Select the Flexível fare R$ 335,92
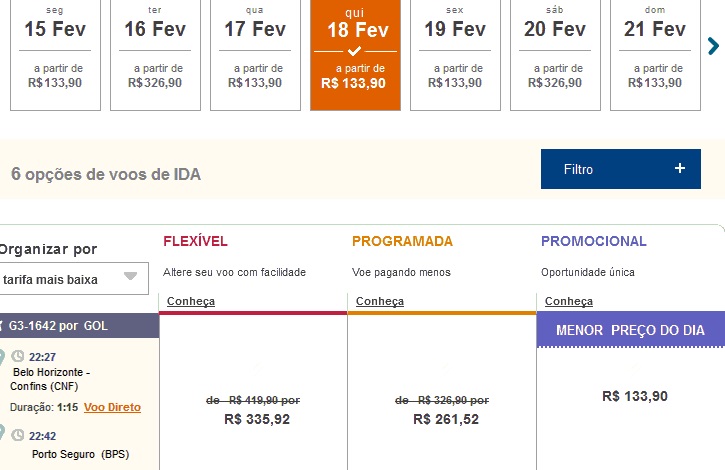 click(x=257, y=420)
